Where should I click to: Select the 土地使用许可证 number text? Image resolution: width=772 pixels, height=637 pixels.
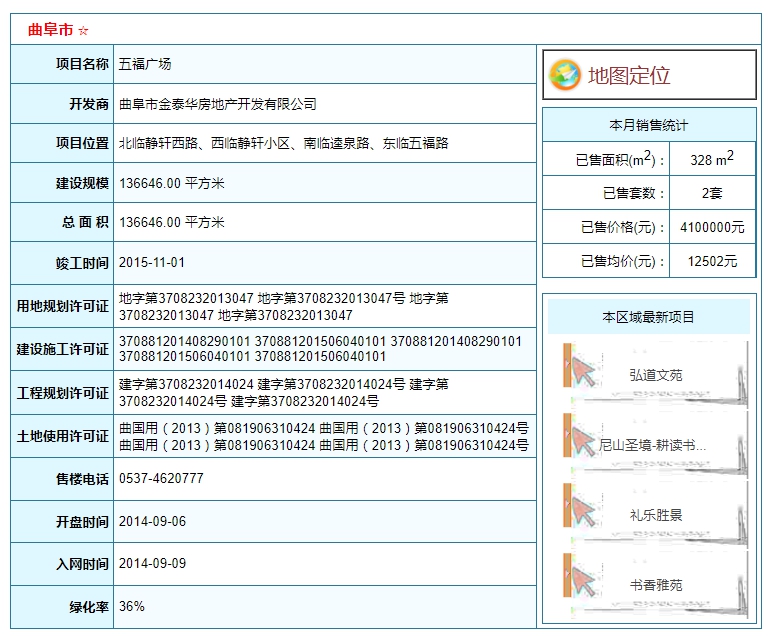tap(323, 436)
